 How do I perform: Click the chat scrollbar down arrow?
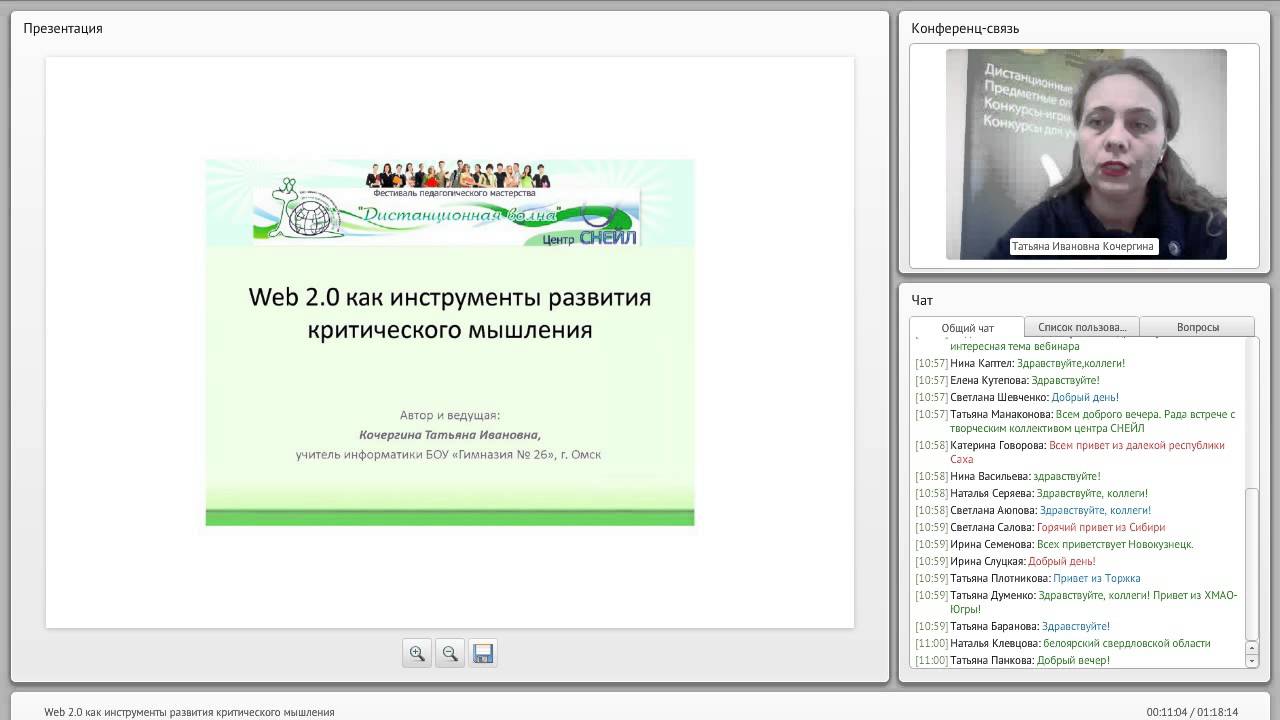1252,661
